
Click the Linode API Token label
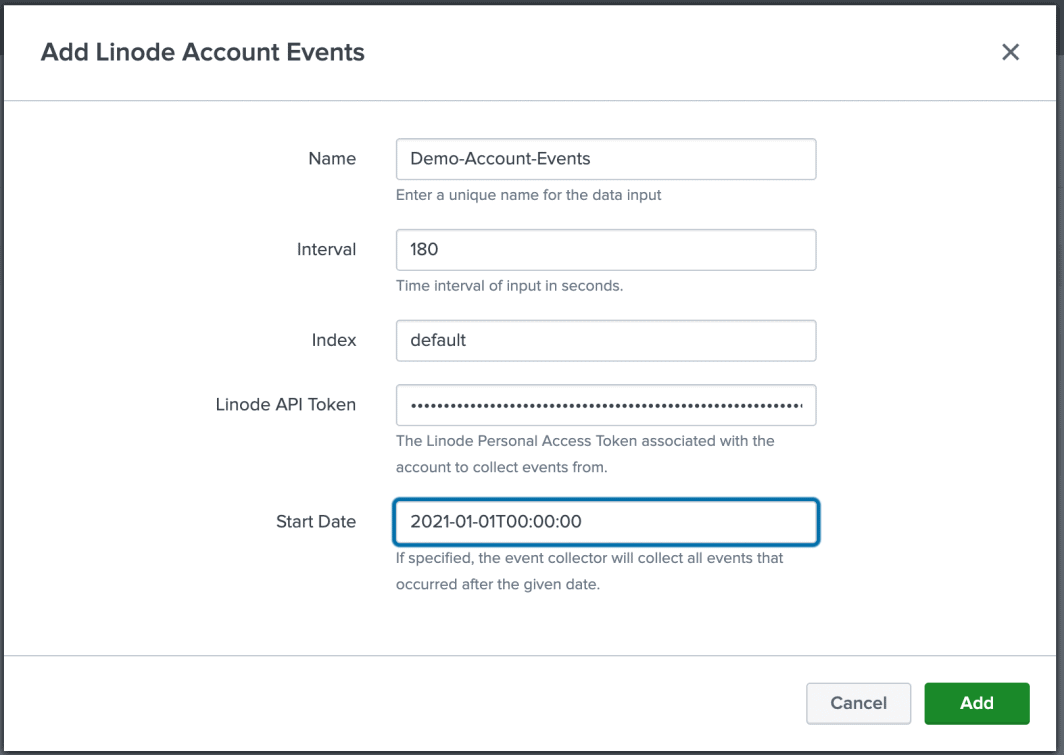coord(286,405)
